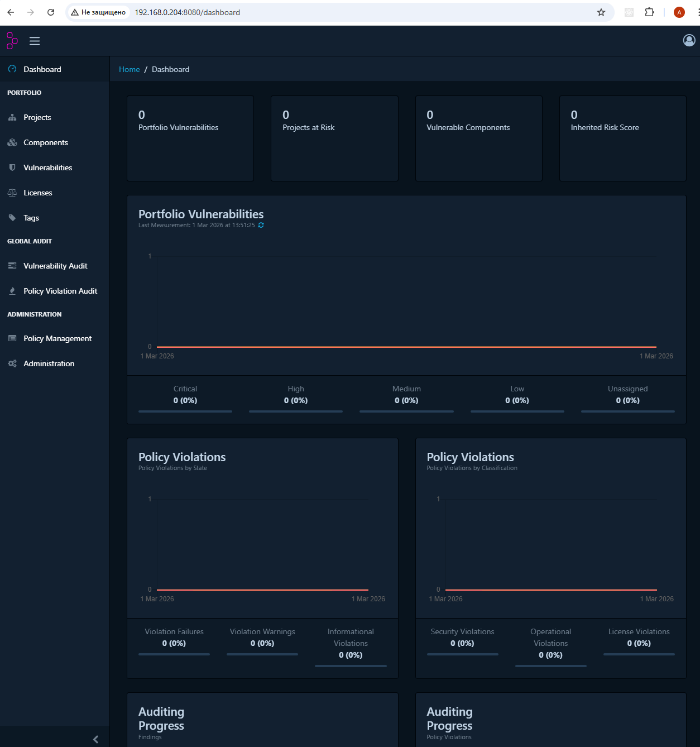The image size is (700, 747).
Task: Click the Dependency-Track logo icon
Action: click(12, 40)
